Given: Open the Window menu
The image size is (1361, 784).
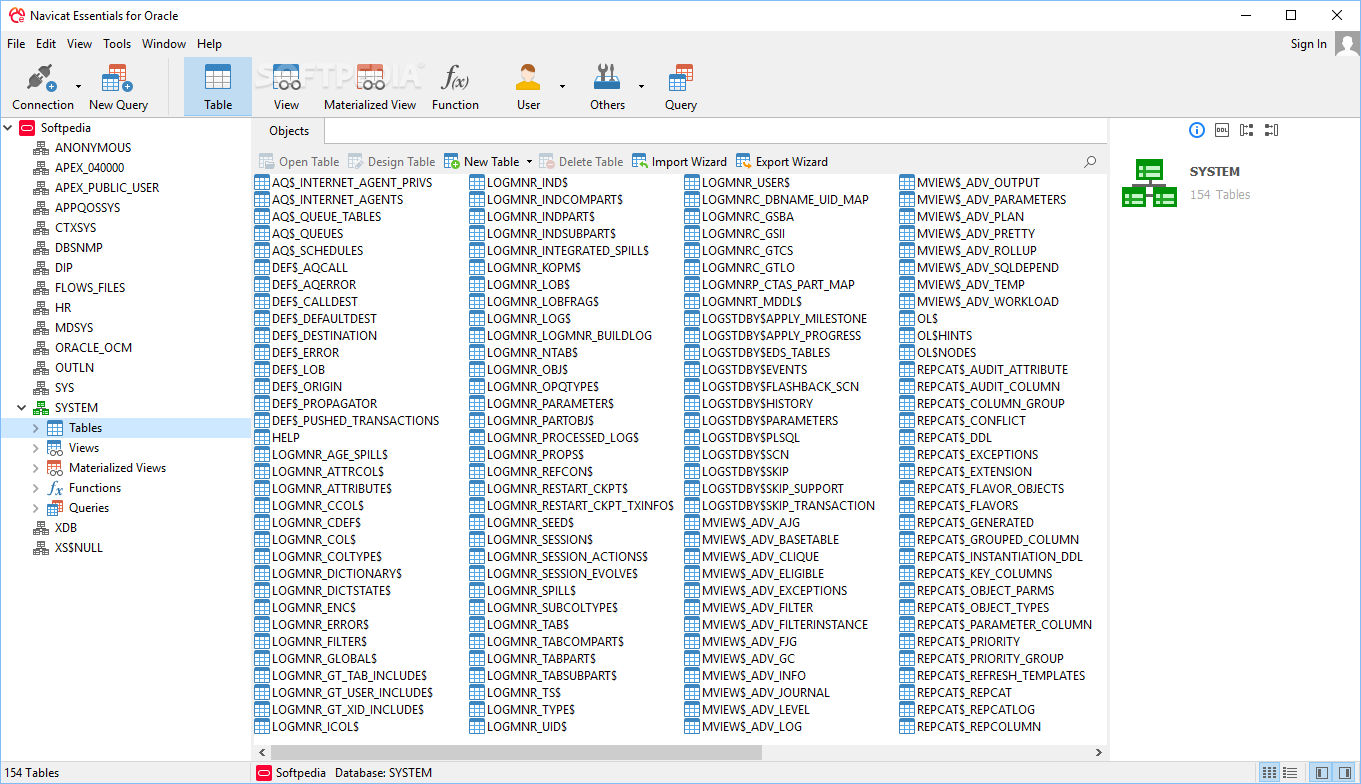Looking at the screenshot, I should pos(164,44).
